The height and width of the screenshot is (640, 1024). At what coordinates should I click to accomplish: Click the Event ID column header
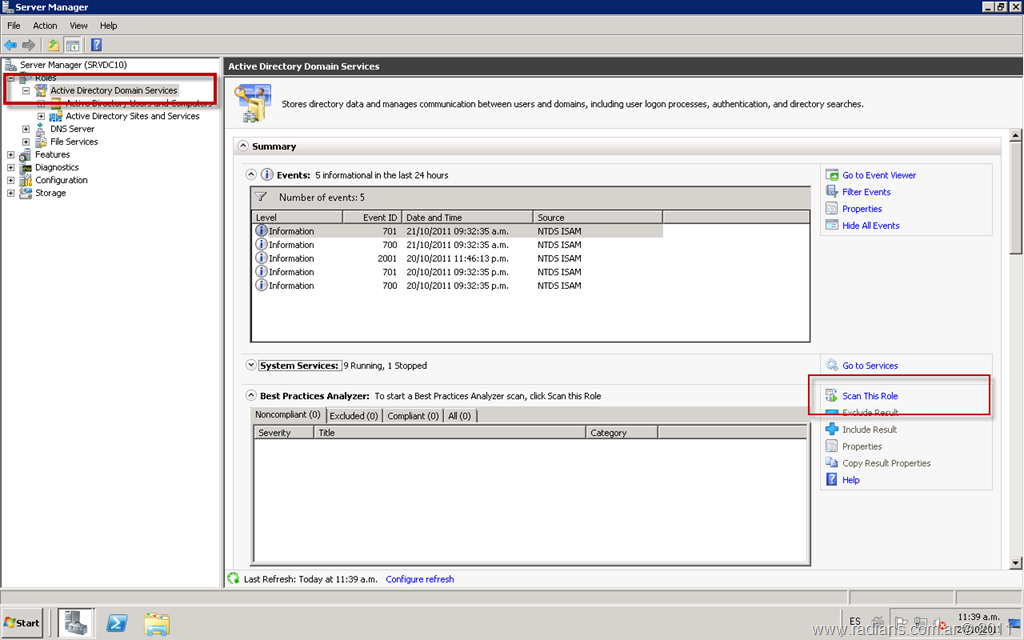pyautogui.click(x=372, y=217)
